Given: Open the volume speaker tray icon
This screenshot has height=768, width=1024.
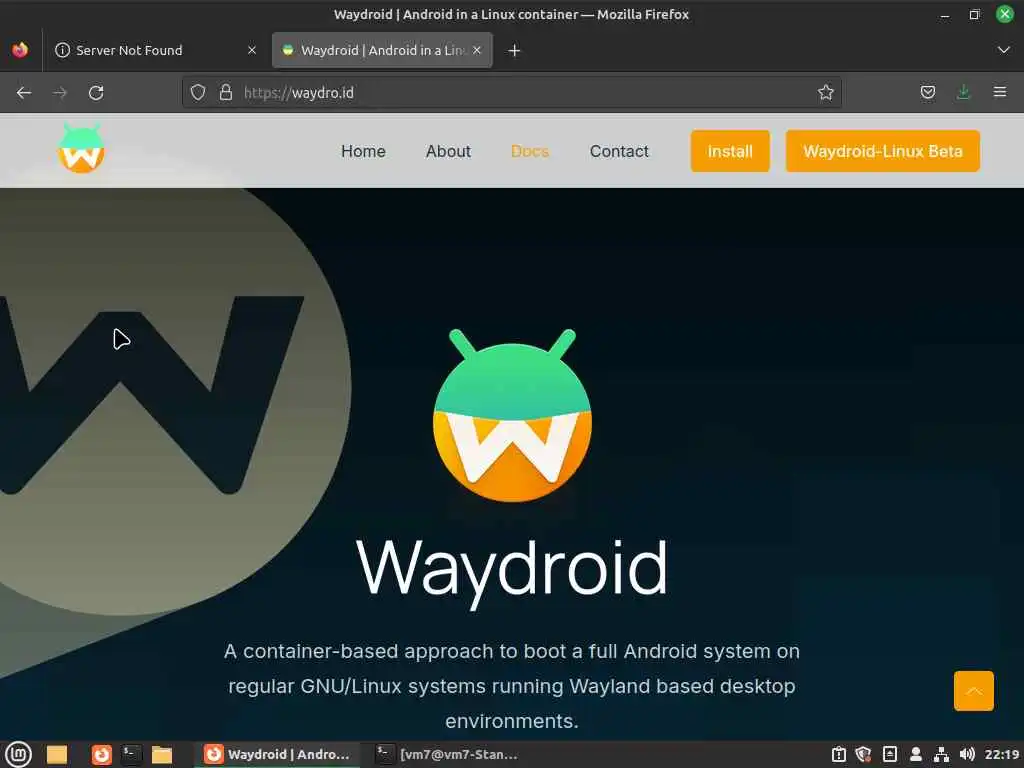Looking at the screenshot, I should coord(967,754).
